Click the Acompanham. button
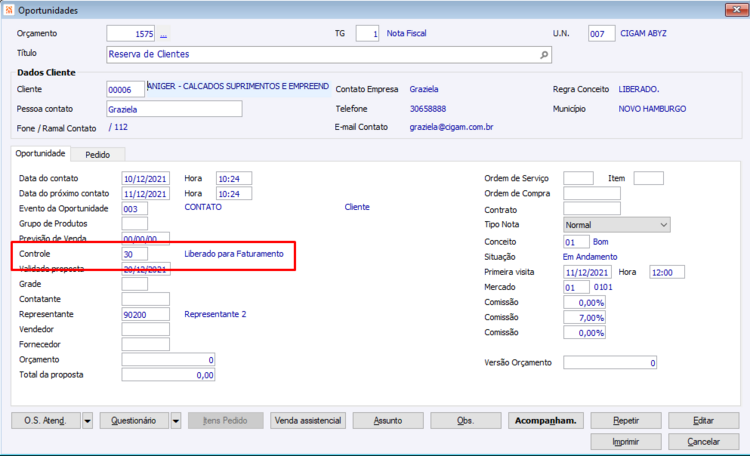The height and width of the screenshot is (456, 750). (546, 421)
